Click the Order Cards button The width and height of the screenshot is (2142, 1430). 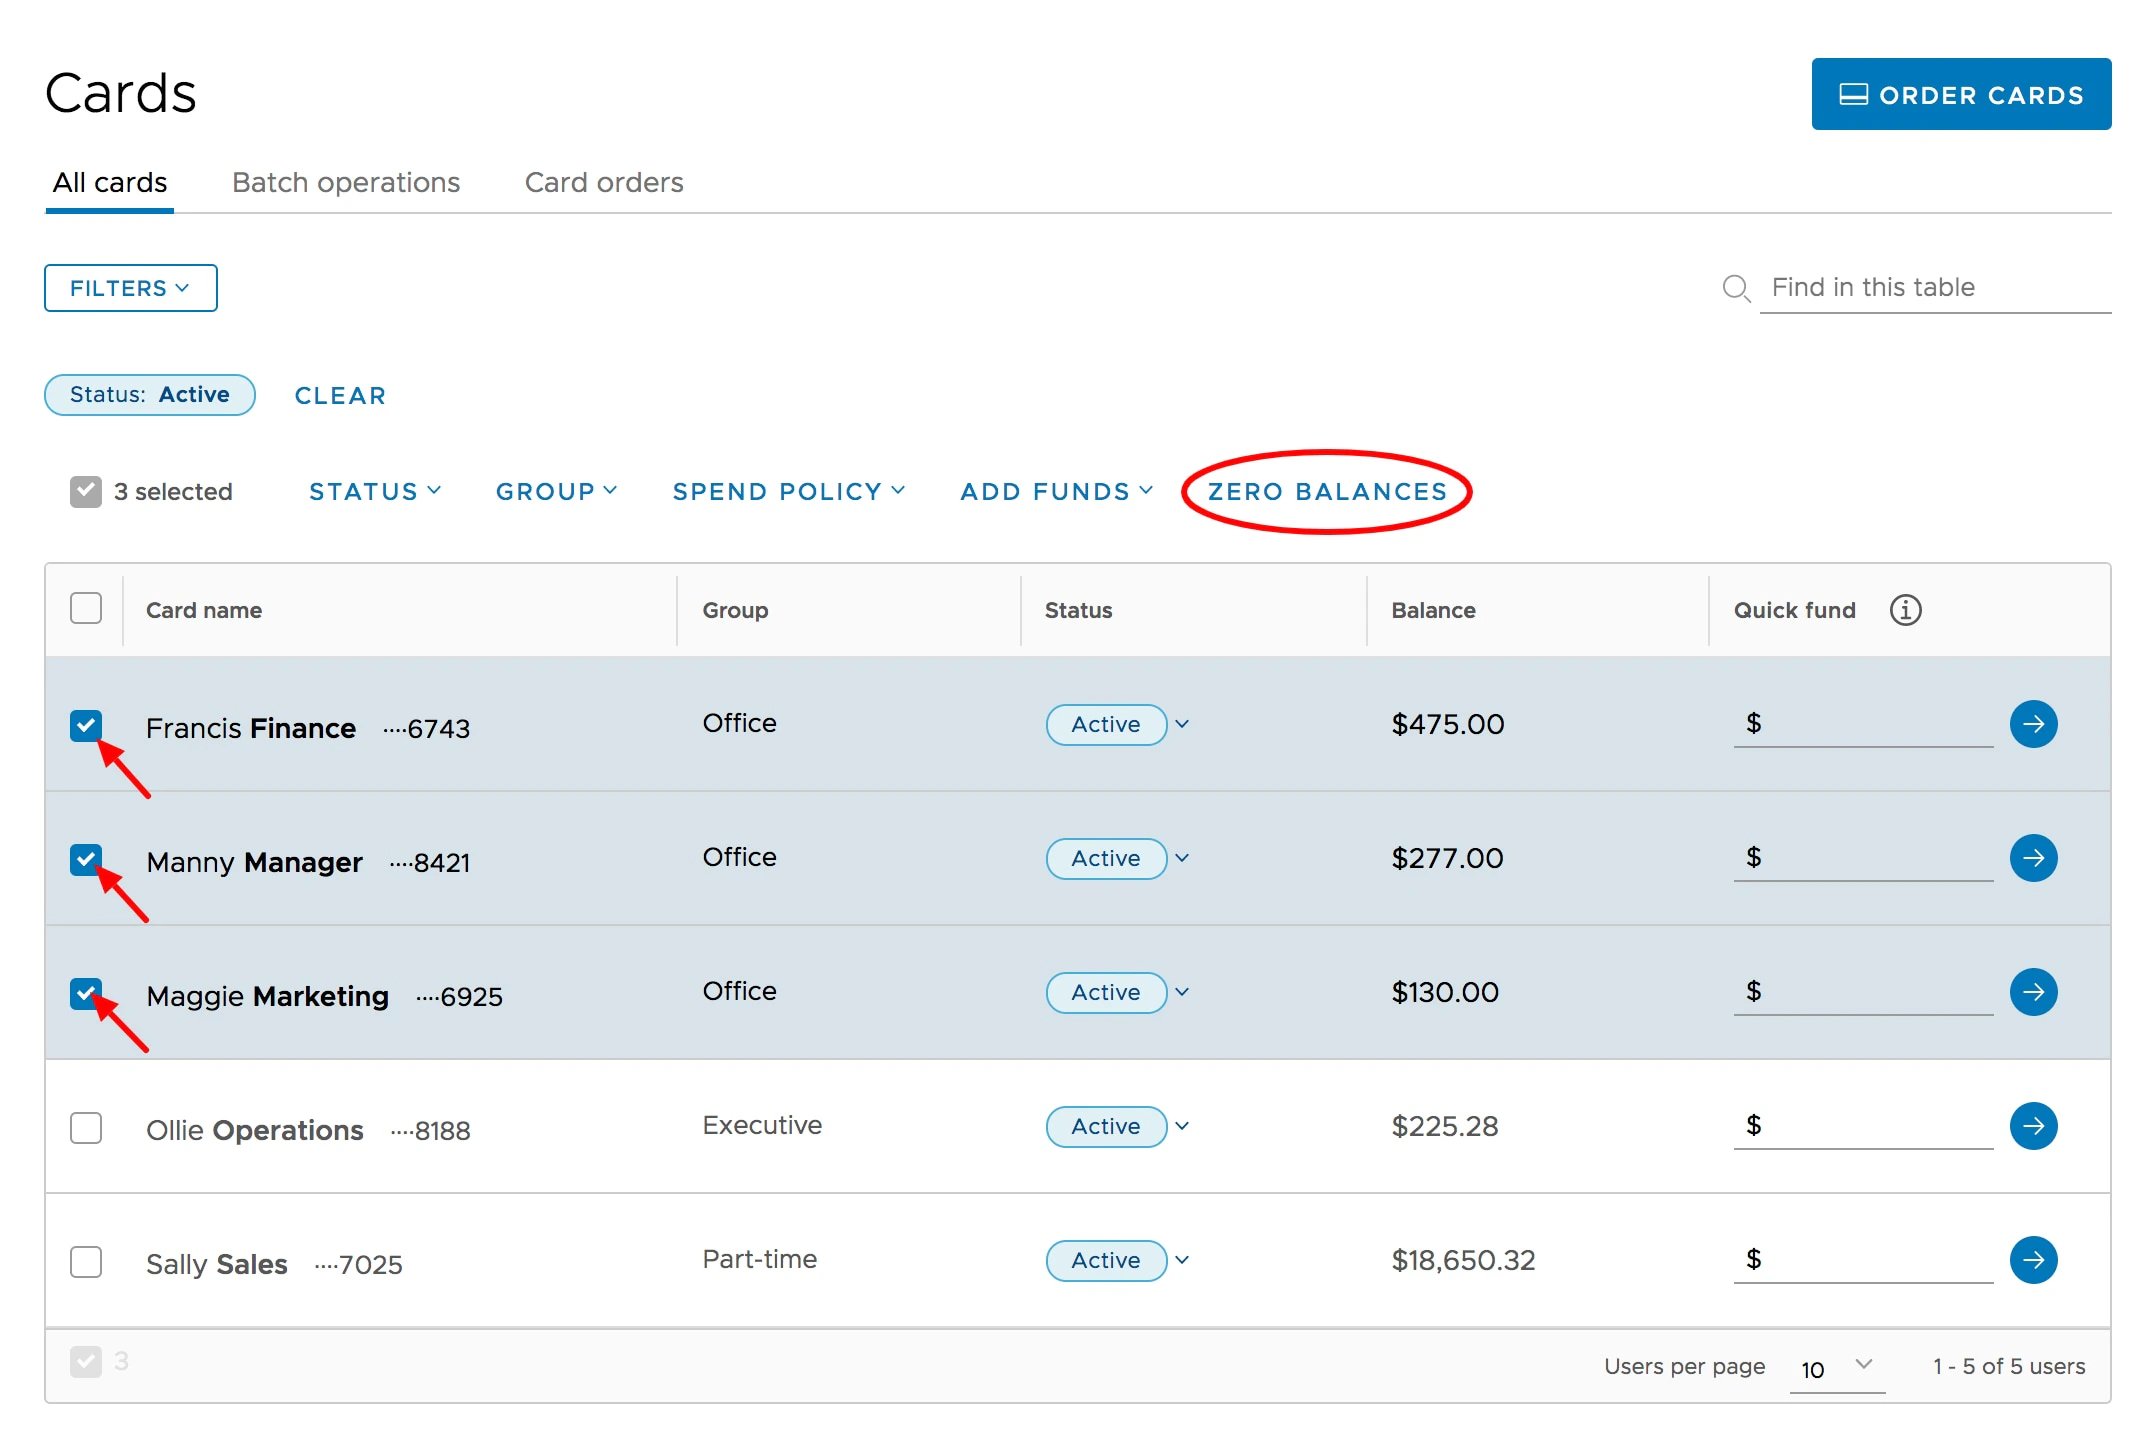pos(1960,95)
